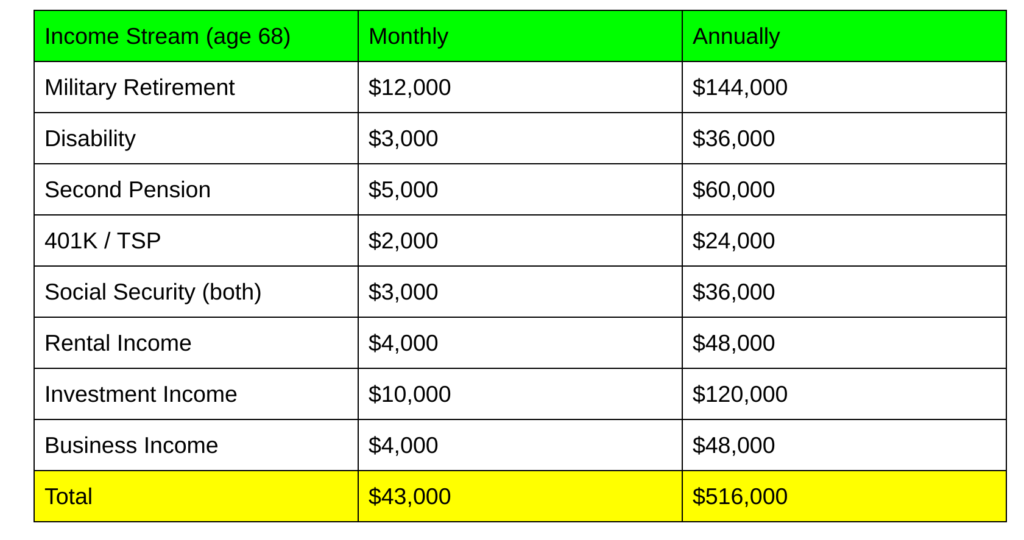1024x540 pixels.
Task: Click the Income Stream (age 68) header cell
Action: pos(167,37)
